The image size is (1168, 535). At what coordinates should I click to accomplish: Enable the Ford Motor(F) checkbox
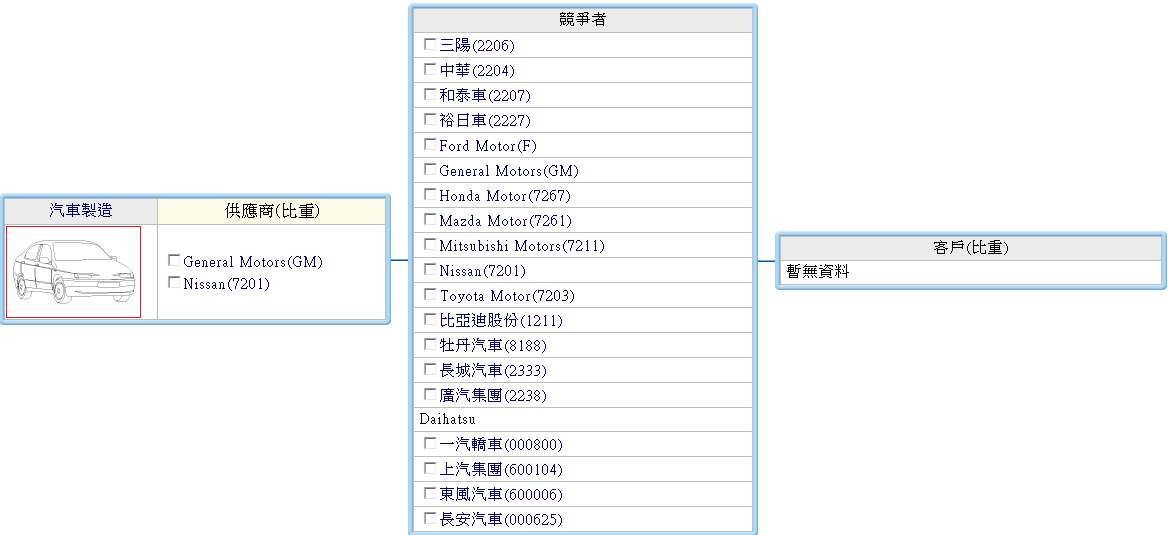pyautogui.click(x=430, y=145)
